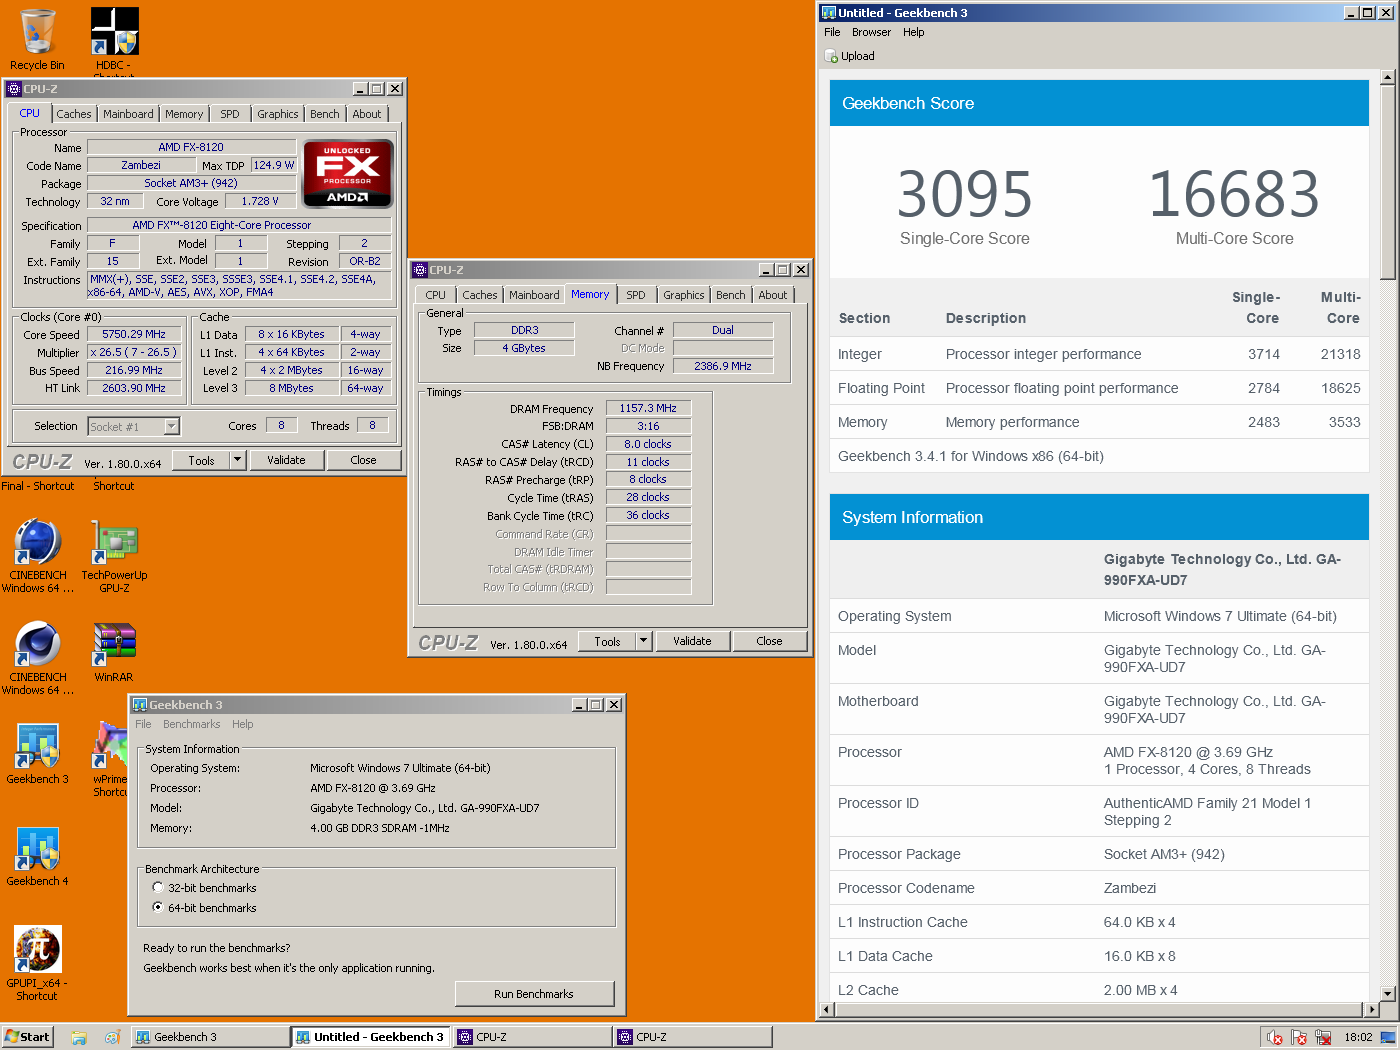Click the network system tray icon
Image resolution: width=1400 pixels, height=1050 pixels.
pos(1323,1037)
